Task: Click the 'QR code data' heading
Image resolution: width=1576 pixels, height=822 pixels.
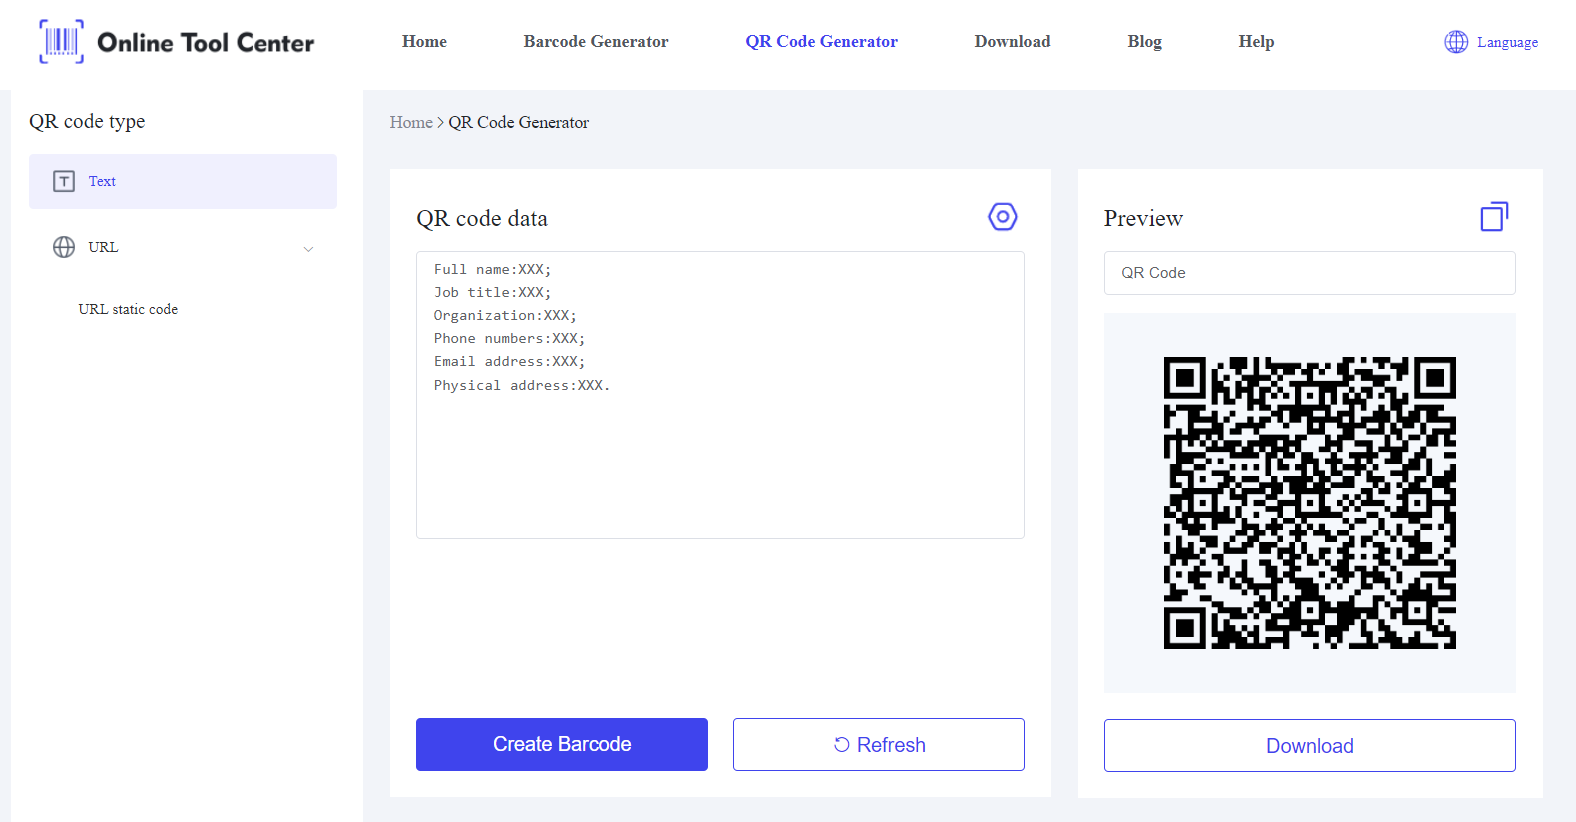Action: (x=482, y=218)
